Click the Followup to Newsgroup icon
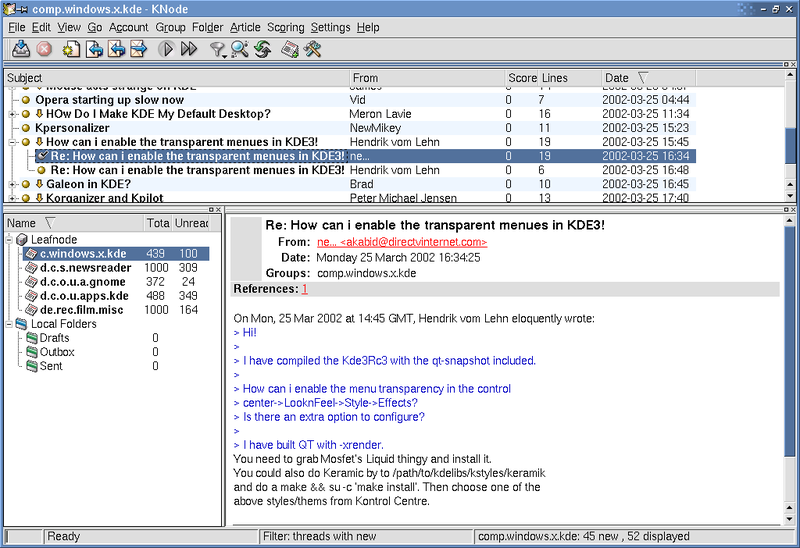The image size is (800, 548). pyautogui.click(x=94, y=49)
